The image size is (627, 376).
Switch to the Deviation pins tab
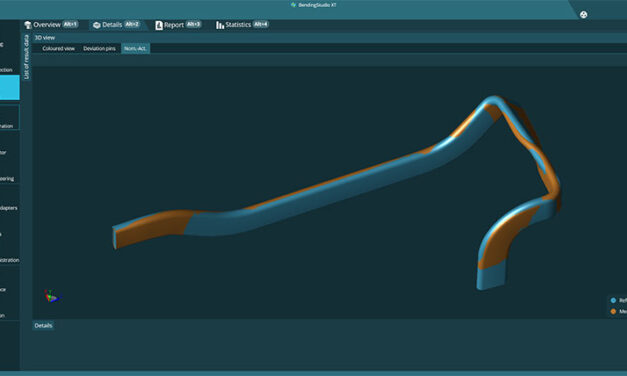tap(99, 48)
